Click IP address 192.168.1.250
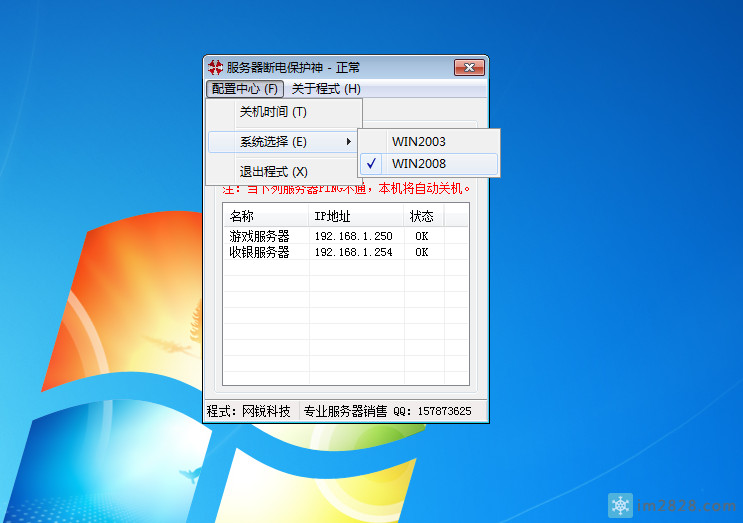This screenshot has width=743, height=523. [x=353, y=236]
